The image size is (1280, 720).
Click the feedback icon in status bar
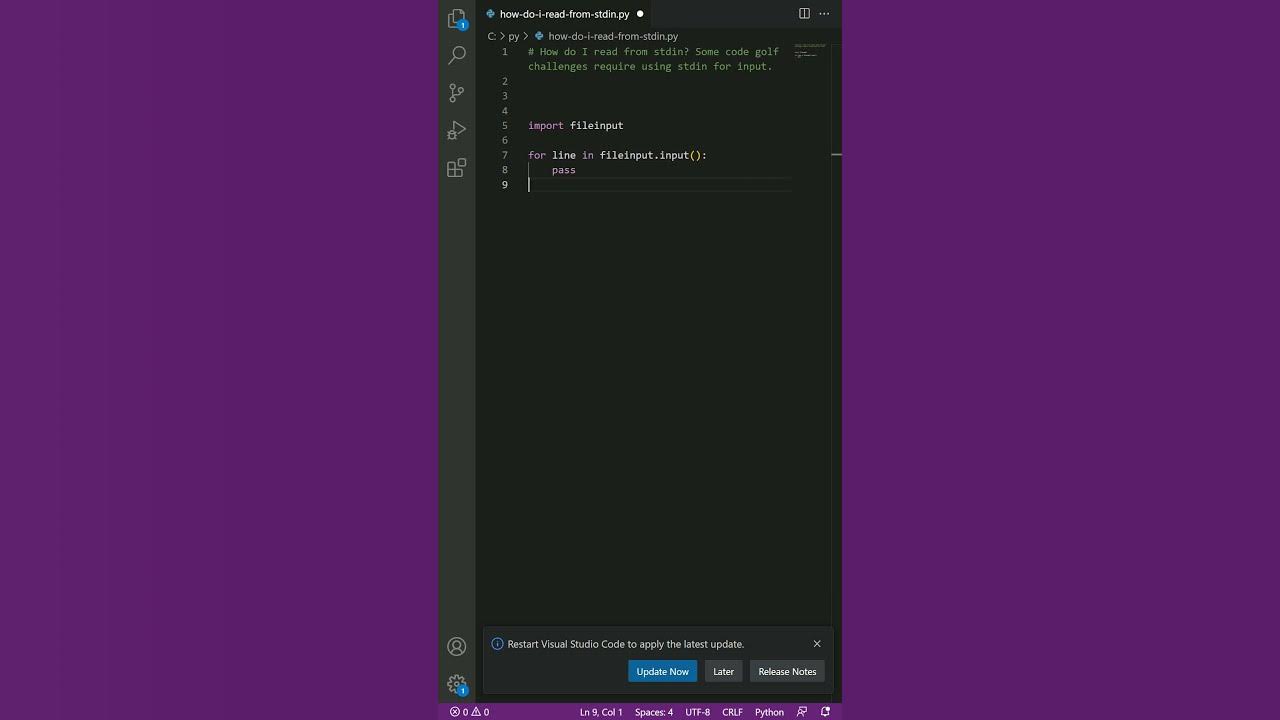pyautogui.click(x=802, y=712)
